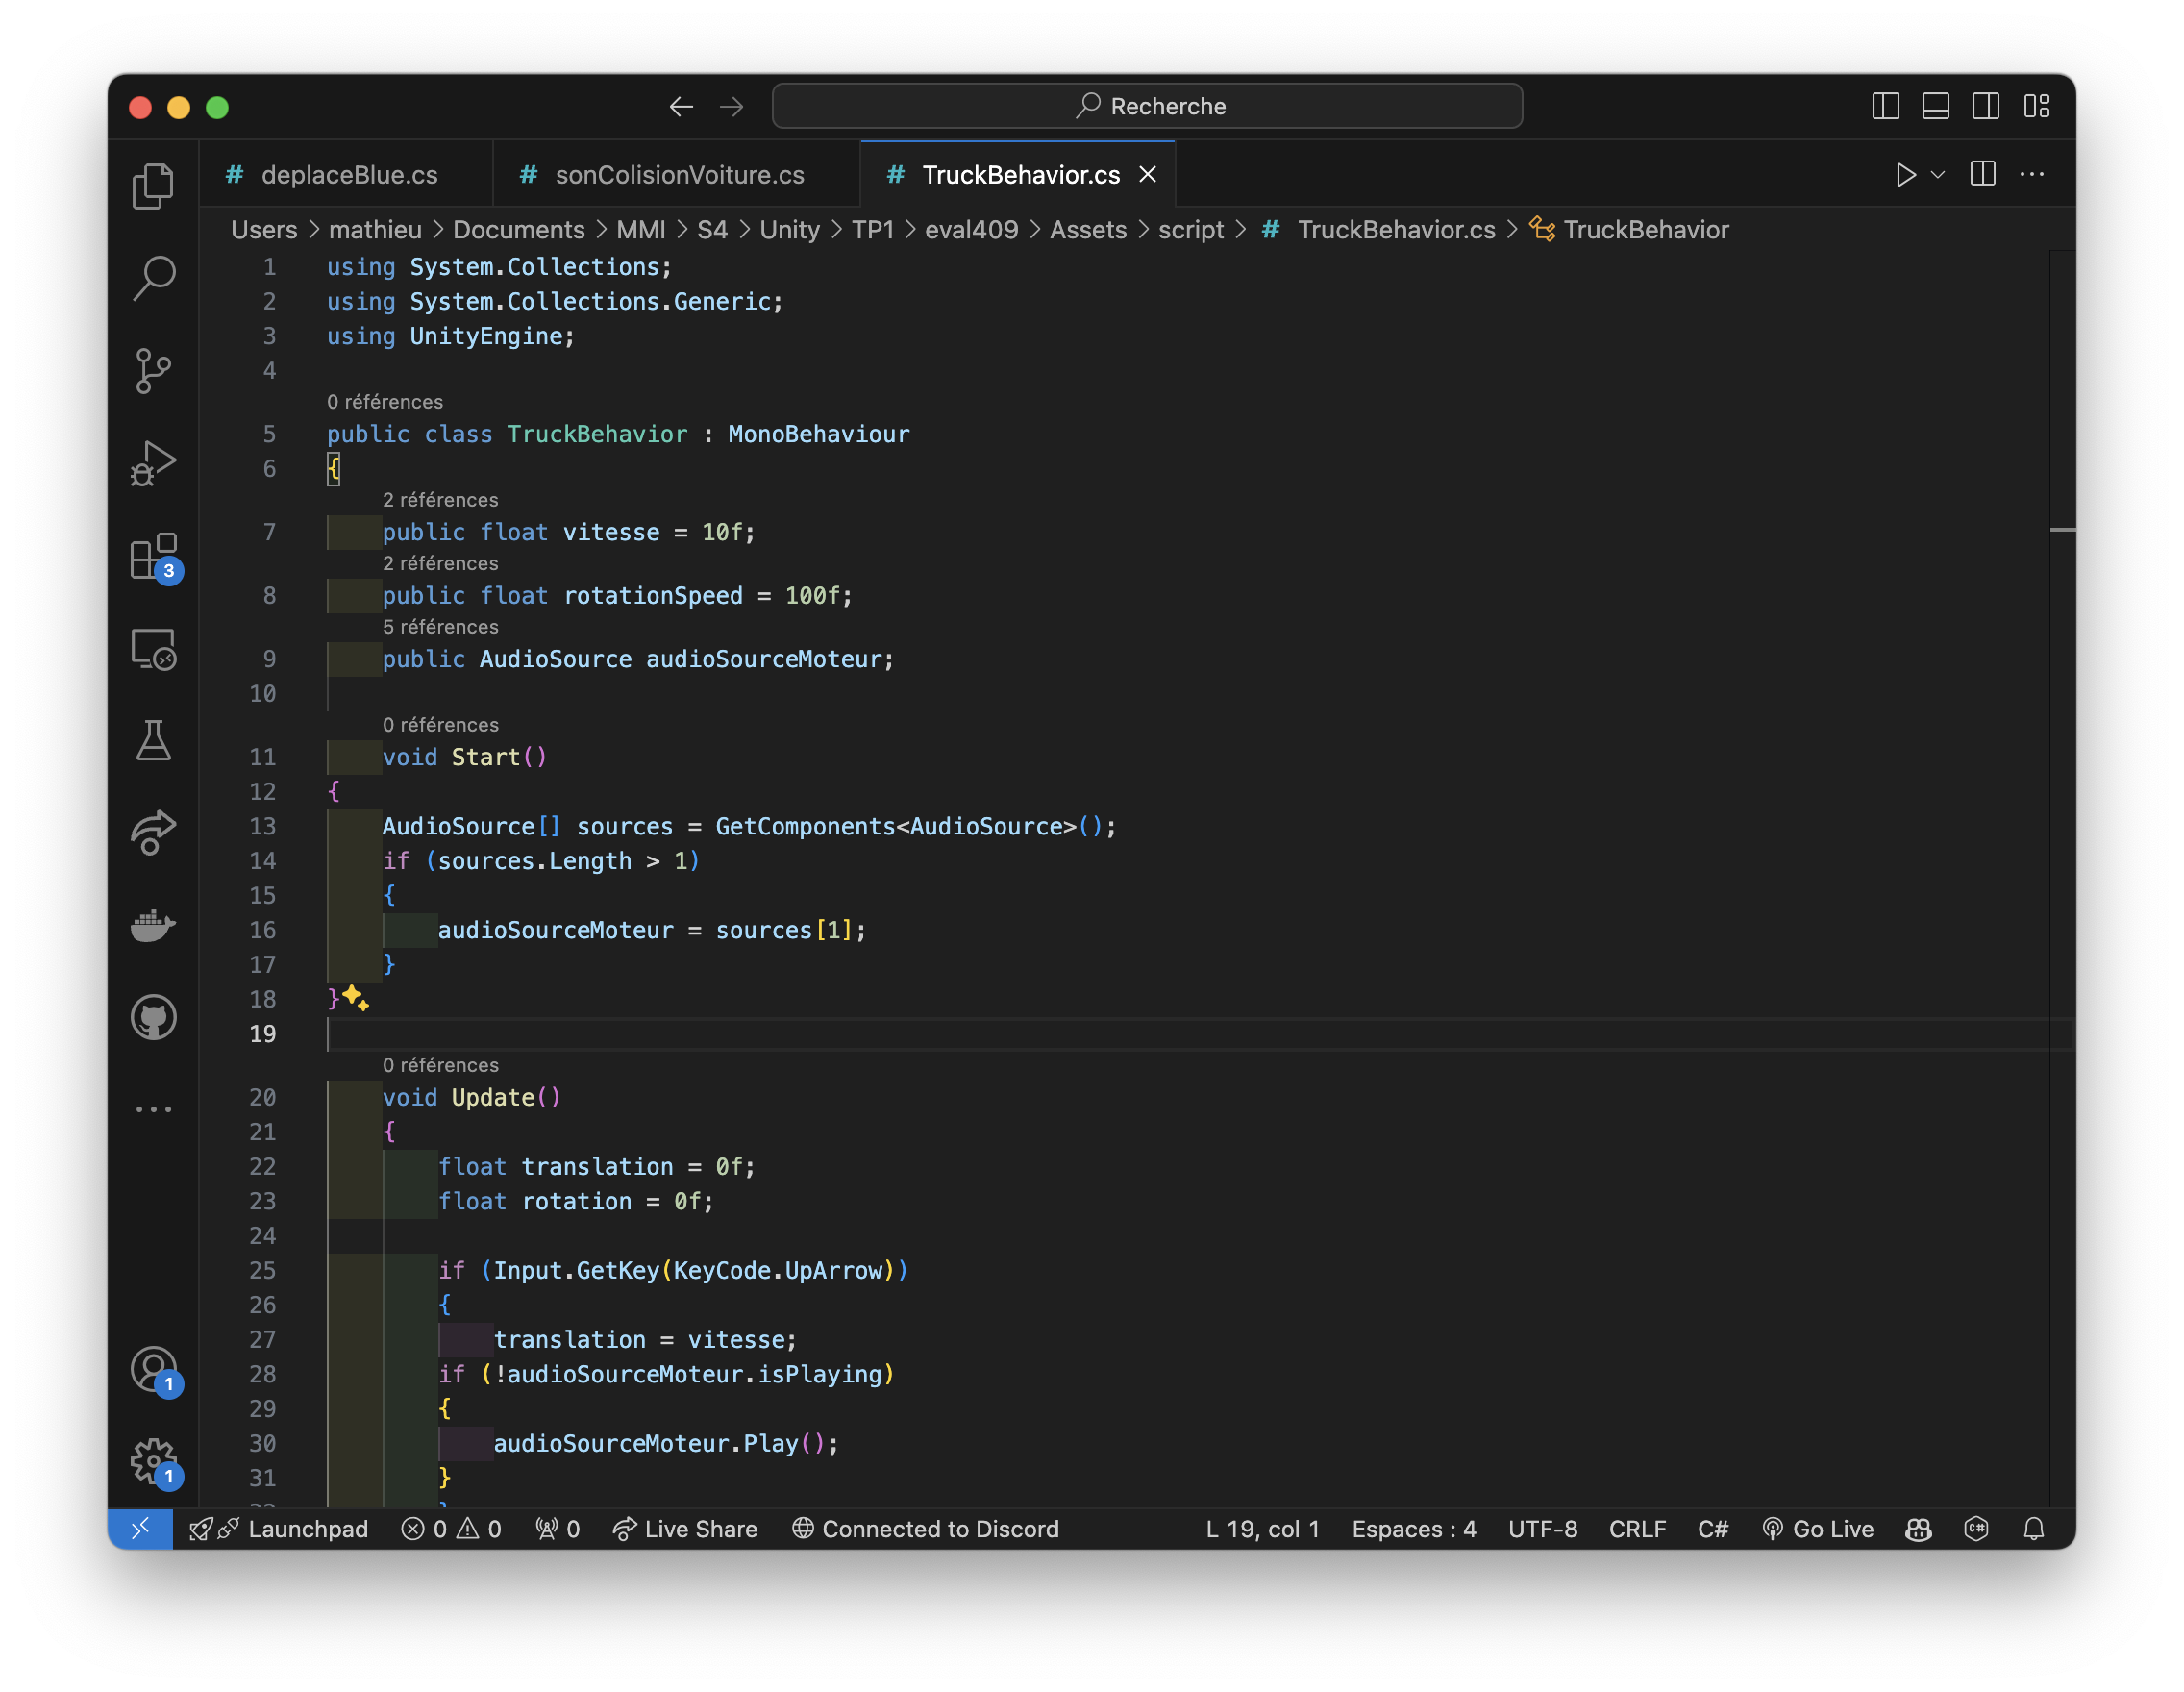Open the Run and Debug view
Screen dimensions: 2184x1692
[x=153, y=463]
